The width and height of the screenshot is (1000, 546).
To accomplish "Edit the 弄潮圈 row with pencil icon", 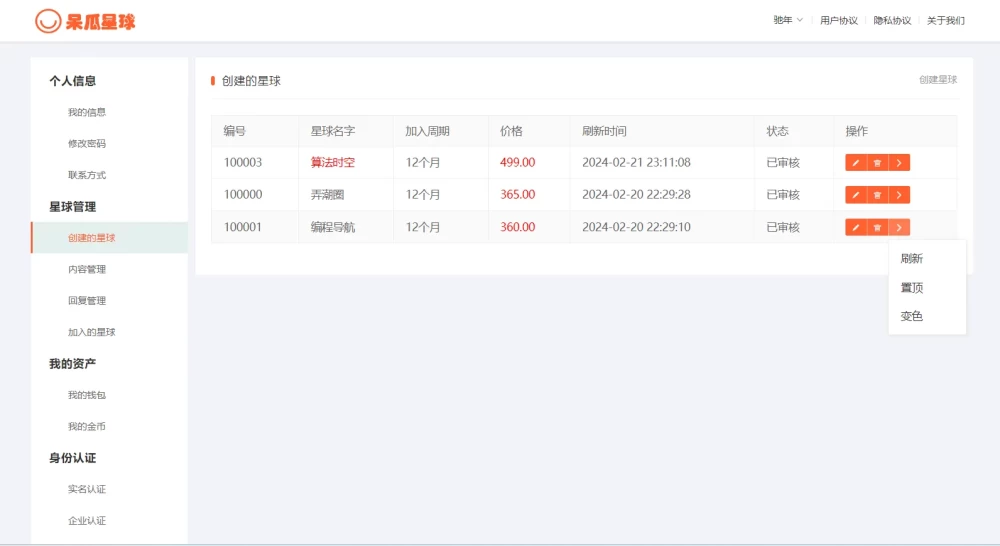I will 856,195.
